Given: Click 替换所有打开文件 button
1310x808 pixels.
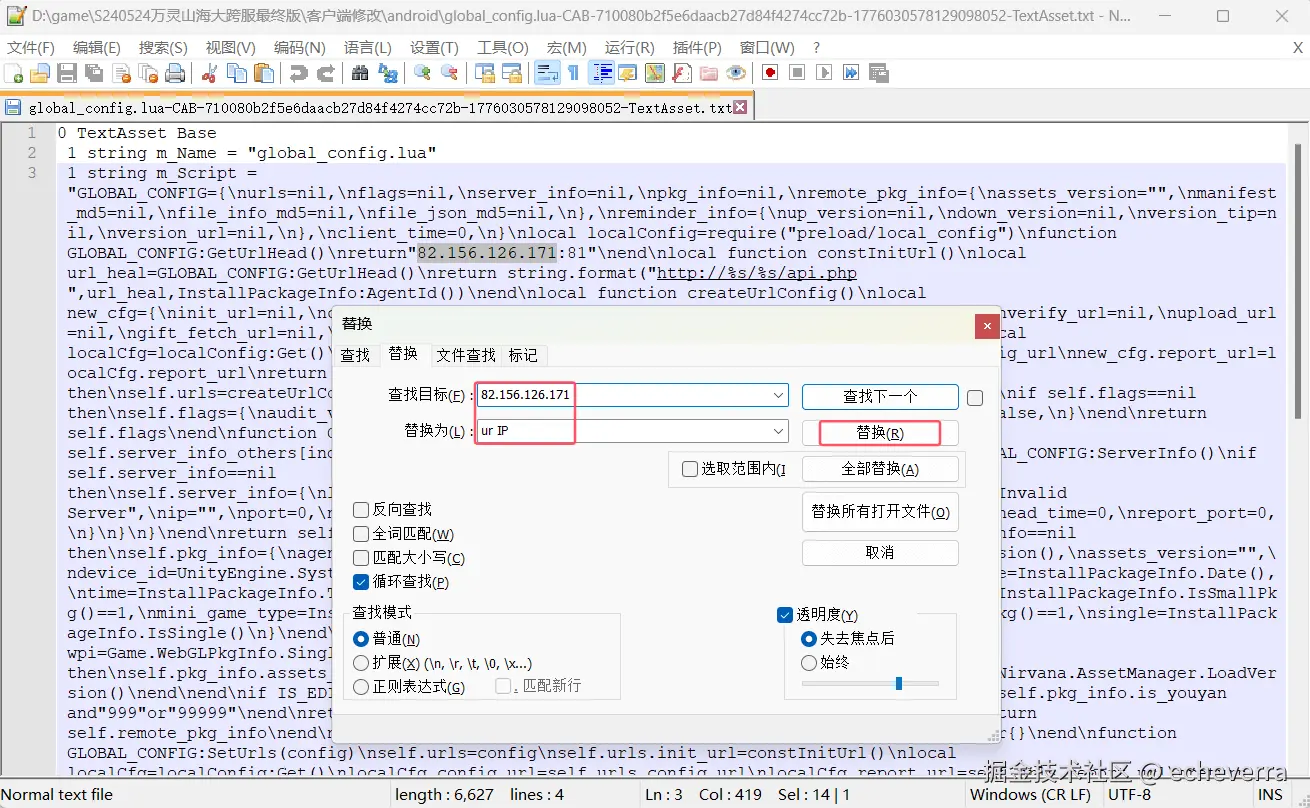Looking at the screenshot, I should (x=880, y=512).
